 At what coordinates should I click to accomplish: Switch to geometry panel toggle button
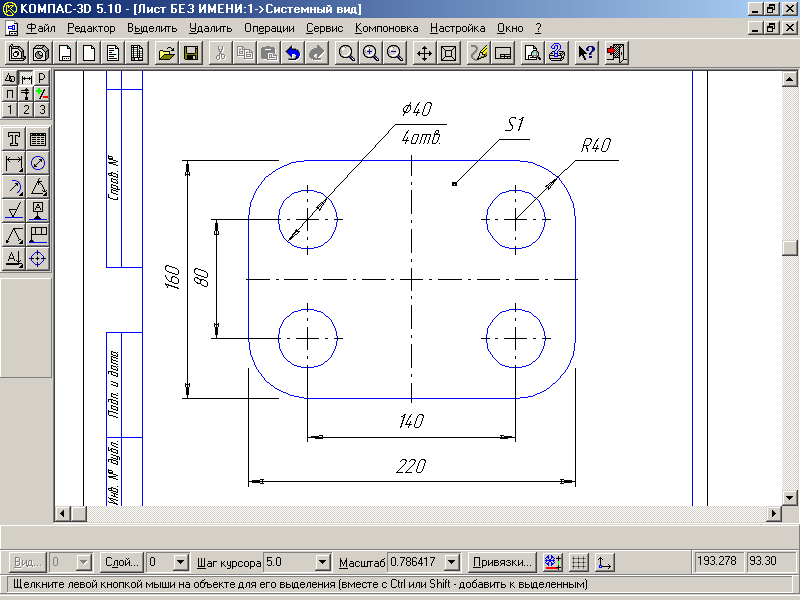coord(10,78)
